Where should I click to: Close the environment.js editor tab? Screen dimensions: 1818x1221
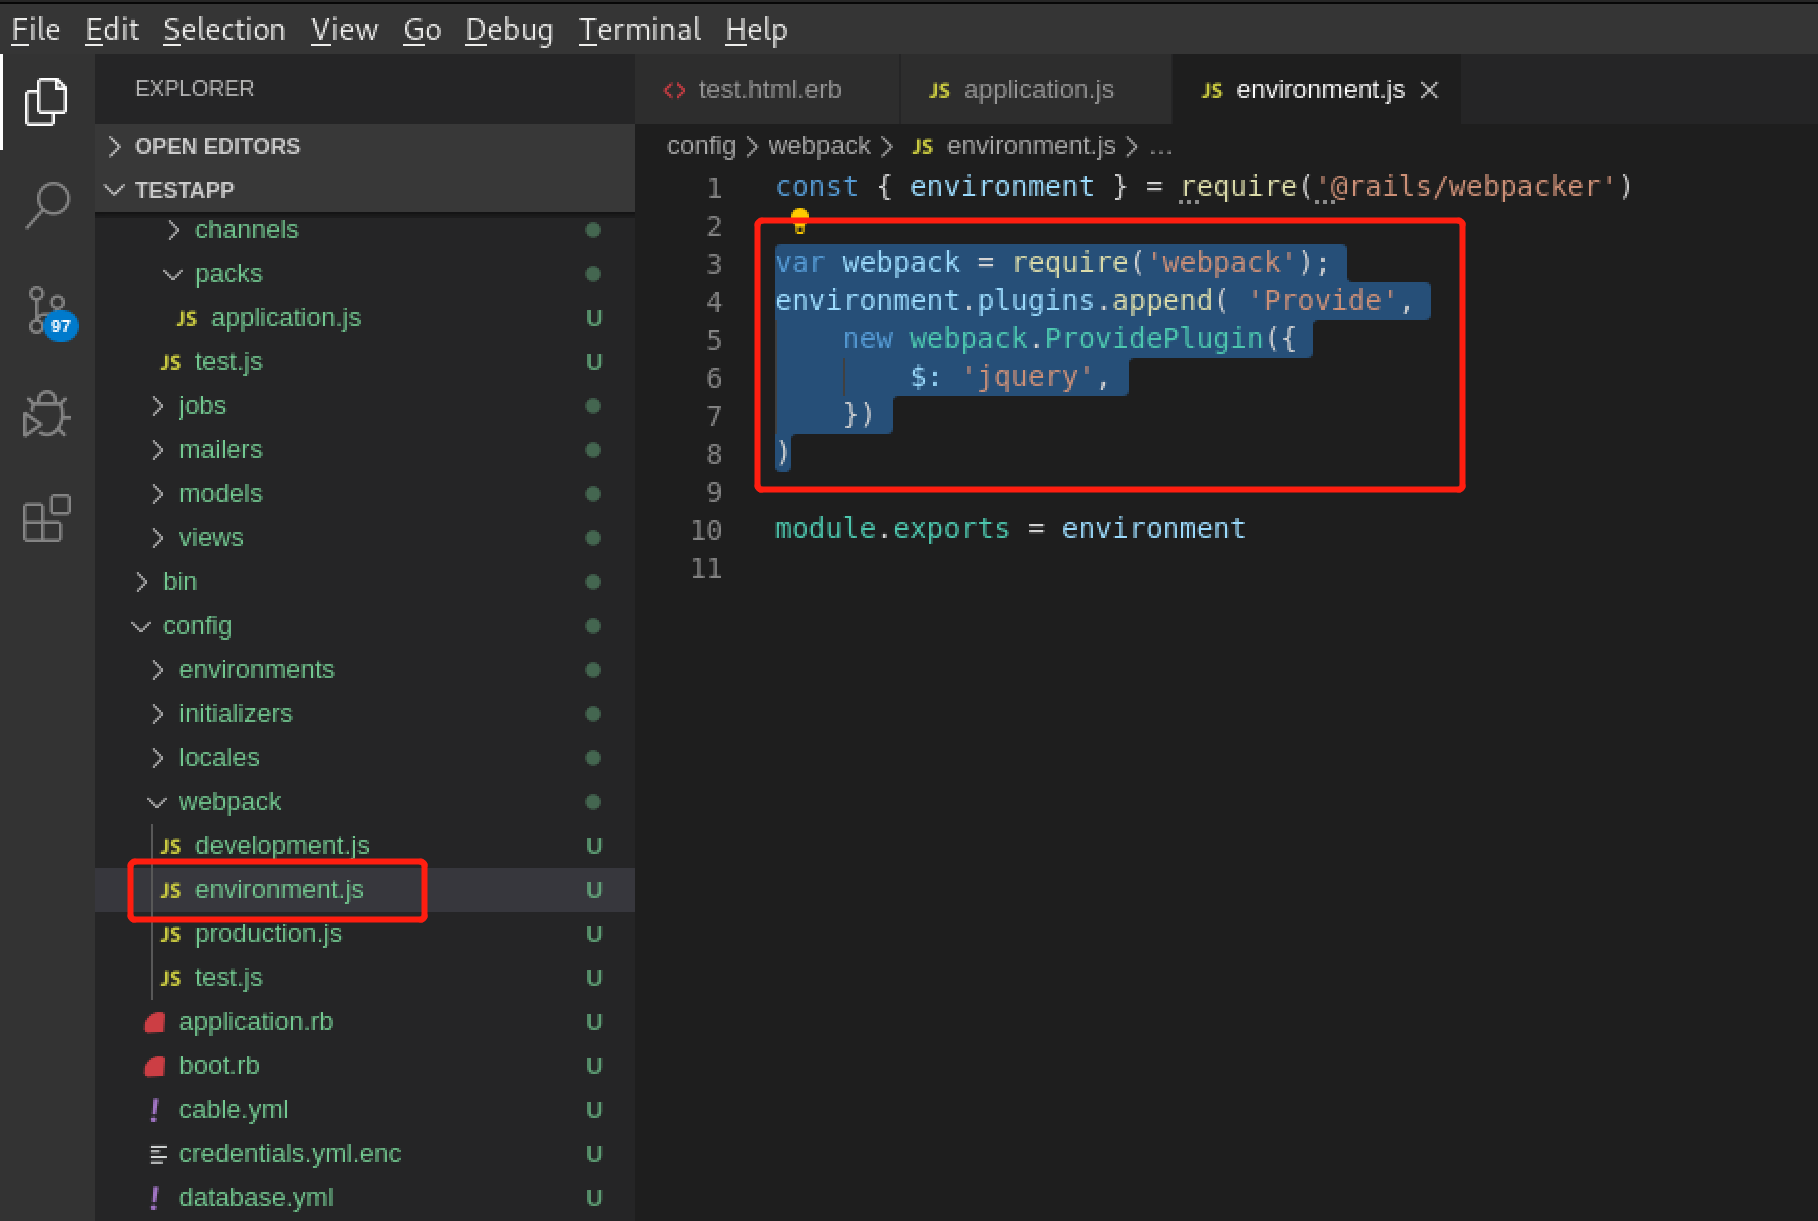(1430, 90)
